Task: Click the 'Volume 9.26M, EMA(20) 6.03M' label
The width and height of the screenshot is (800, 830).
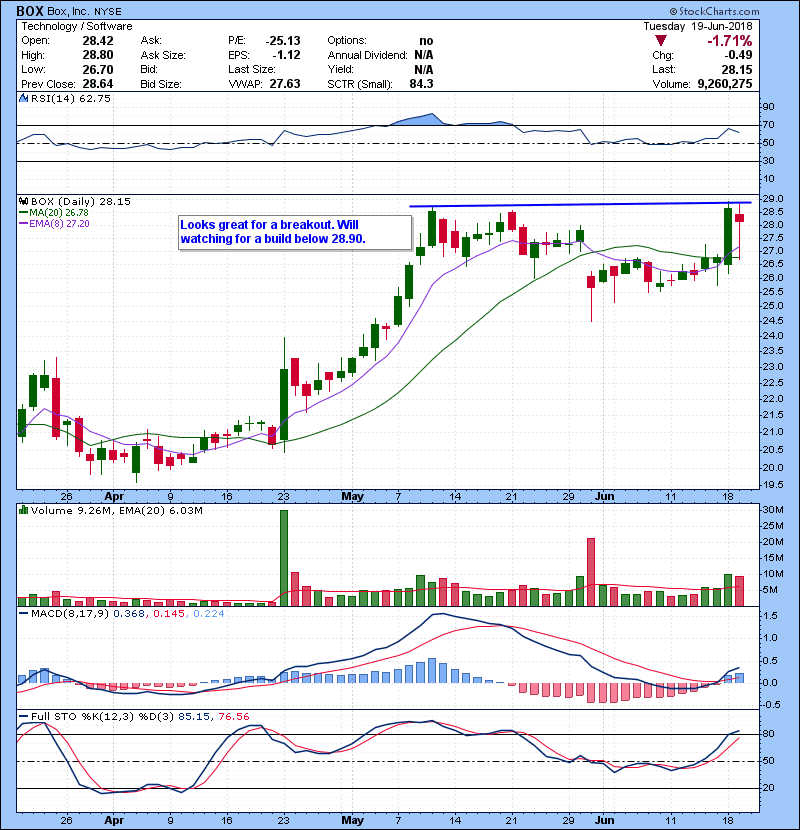Action: [x=116, y=510]
